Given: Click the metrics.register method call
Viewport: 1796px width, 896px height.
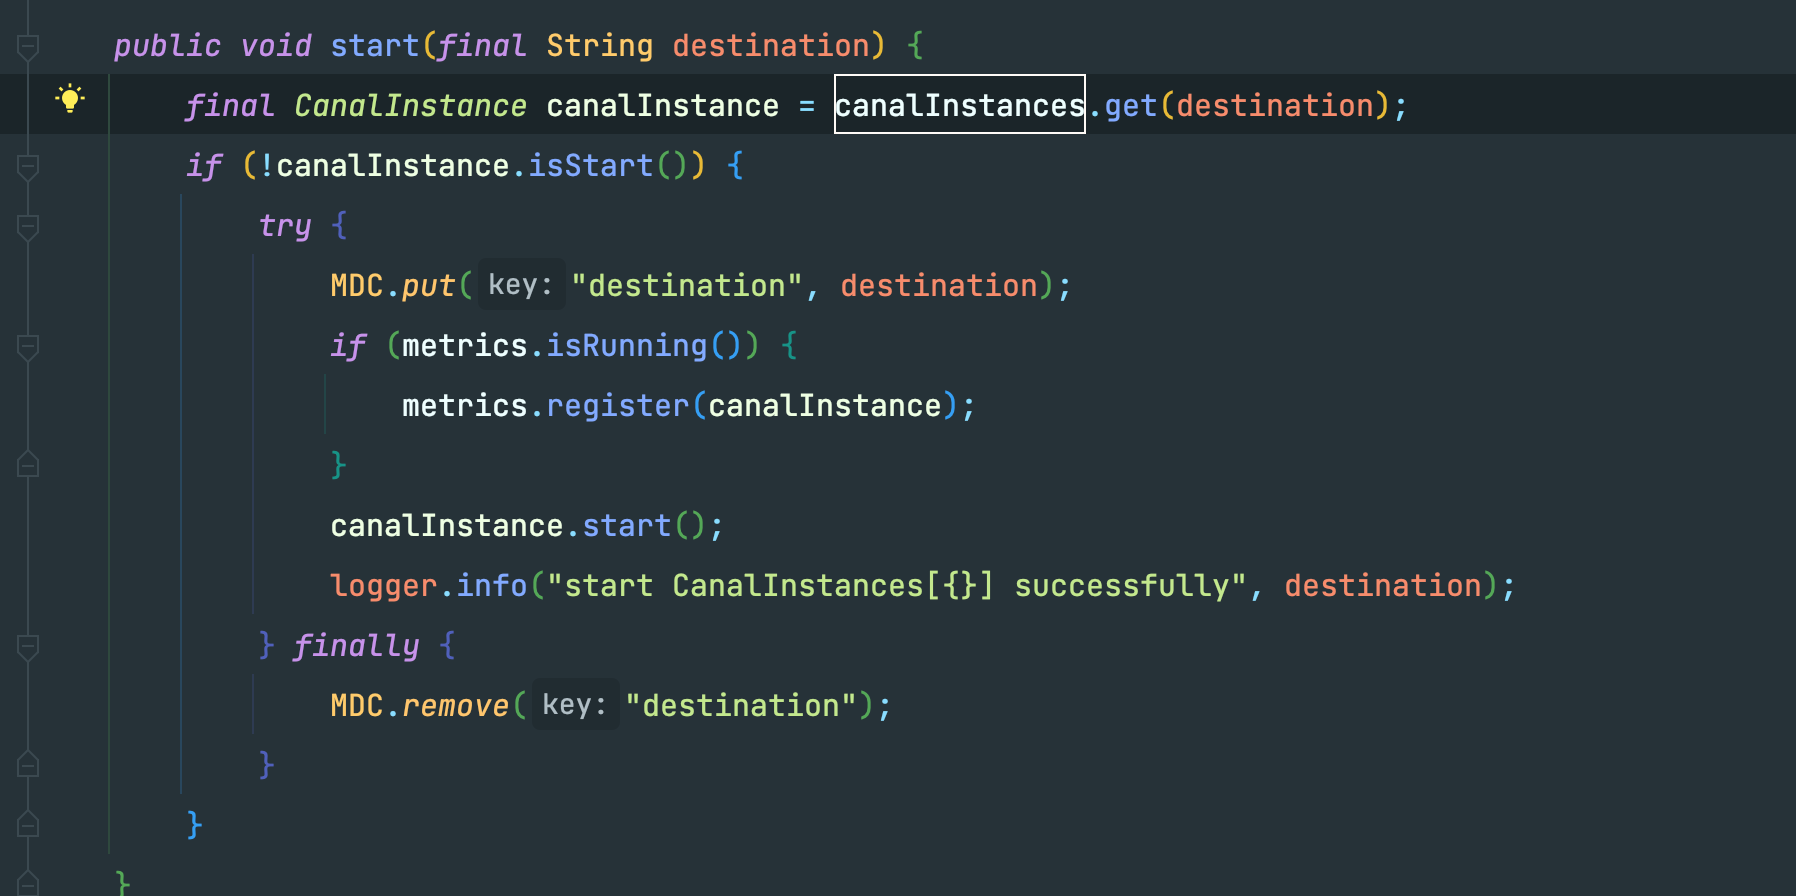Looking at the screenshot, I should point(617,405).
